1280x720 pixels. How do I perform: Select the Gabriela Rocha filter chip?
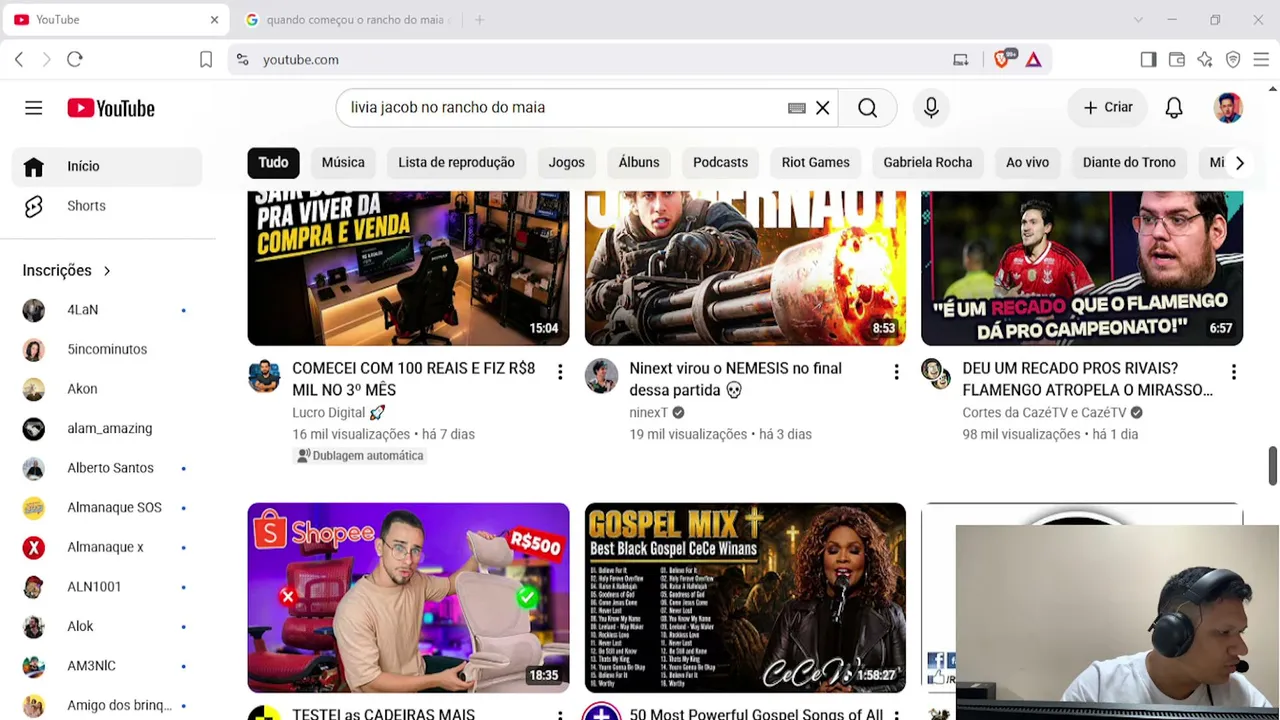click(x=927, y=163)
